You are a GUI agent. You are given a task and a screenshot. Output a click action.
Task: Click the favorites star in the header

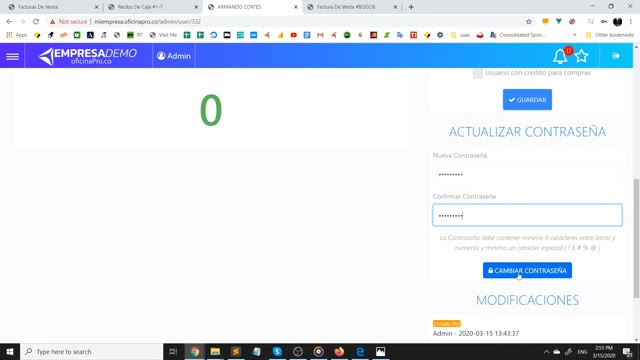582,56
